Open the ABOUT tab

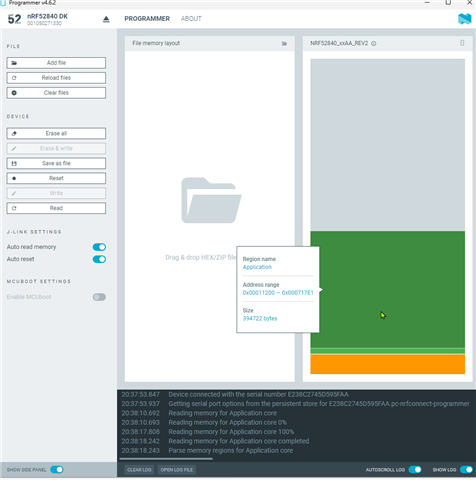[191, 19]
